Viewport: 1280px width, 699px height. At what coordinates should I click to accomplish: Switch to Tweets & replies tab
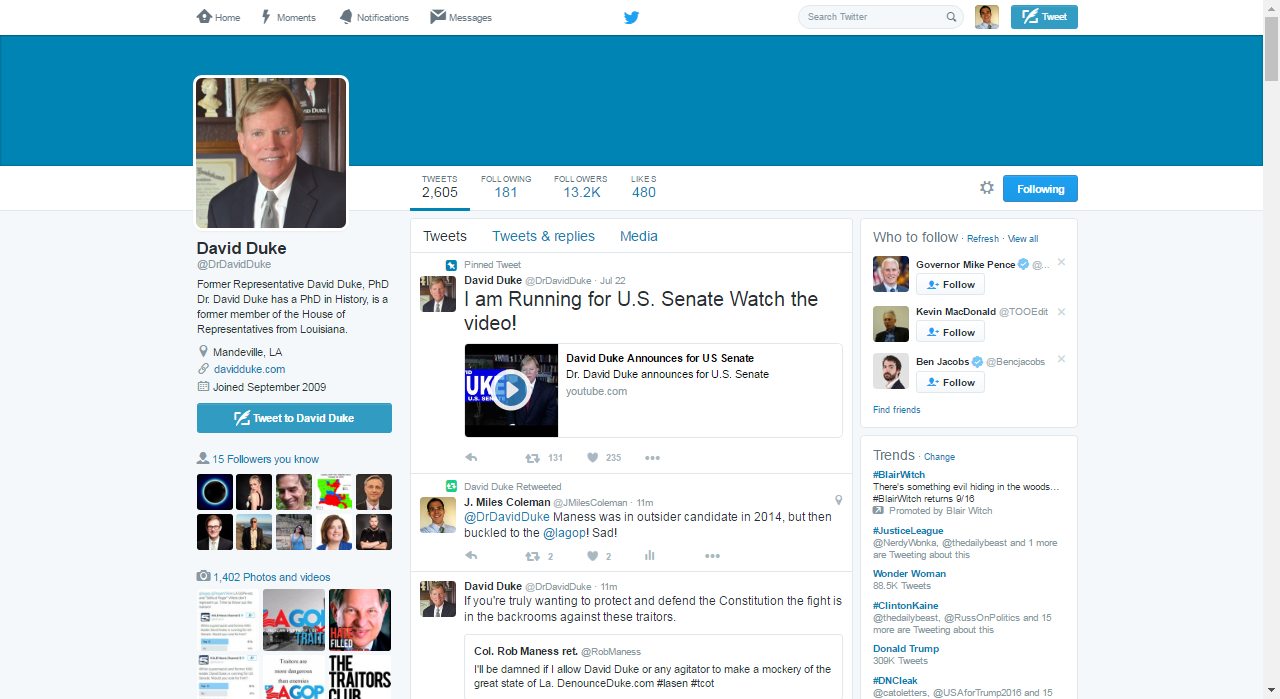[543, 236]
